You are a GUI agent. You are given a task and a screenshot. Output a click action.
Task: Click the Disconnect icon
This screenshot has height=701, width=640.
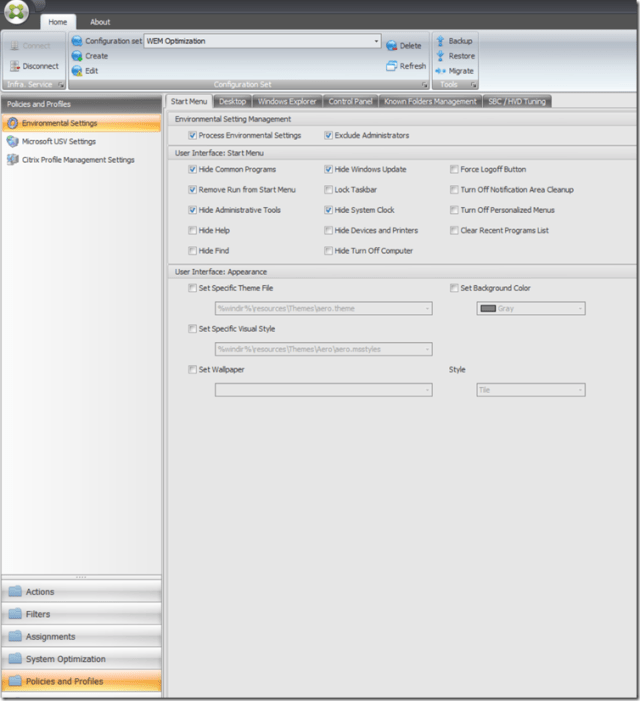tap(15, 66)
